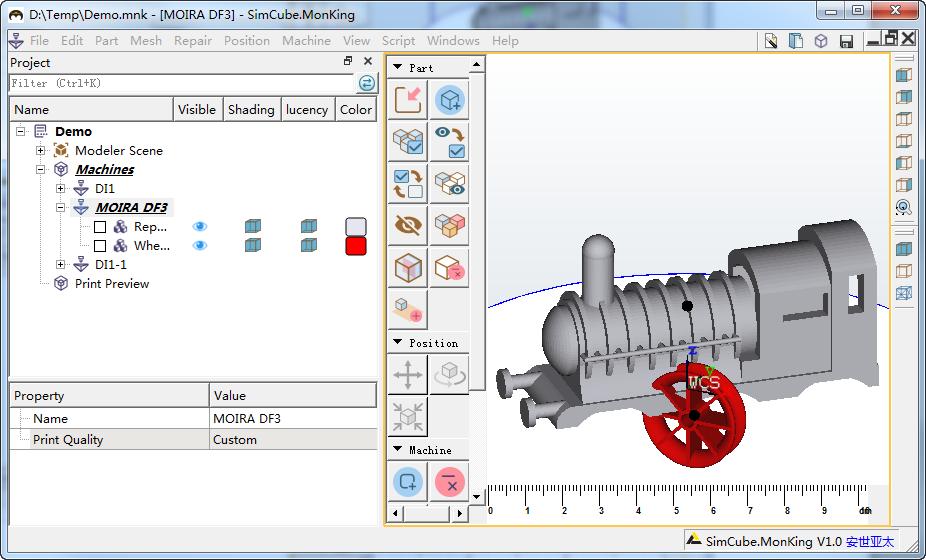Viewport: 926px width, 560px height.
Task: Open the Help menu
Action: (505, 41)
